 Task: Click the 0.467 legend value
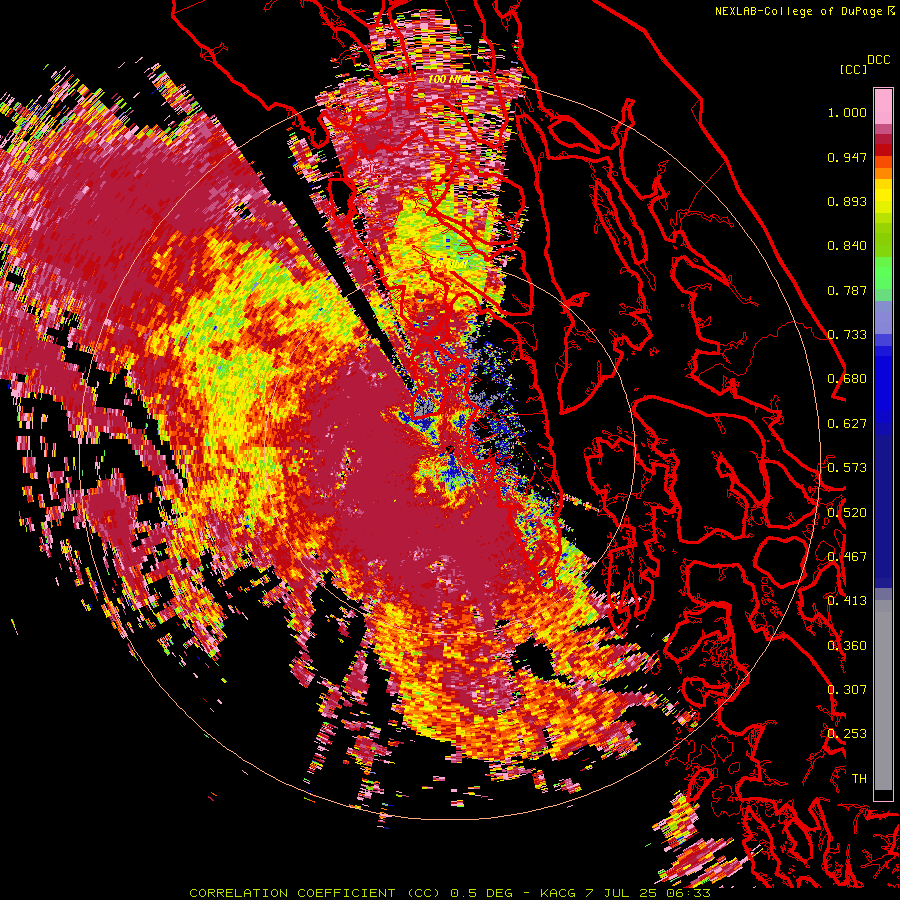847,557
